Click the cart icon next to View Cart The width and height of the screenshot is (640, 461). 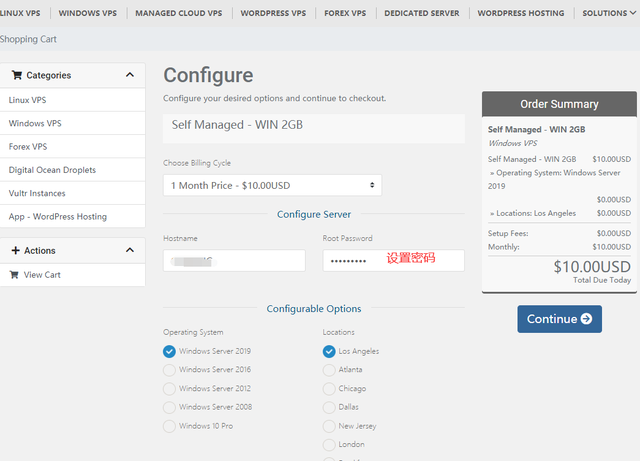[14, 275]
